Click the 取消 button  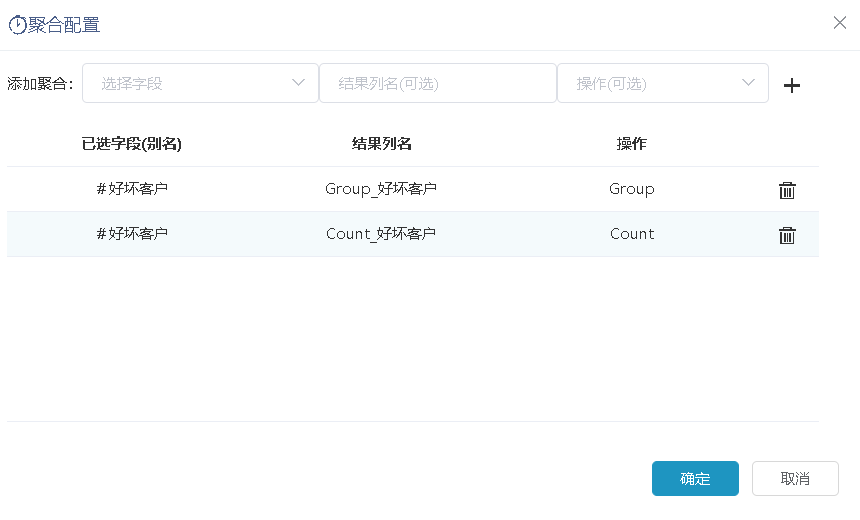point(795,478)
